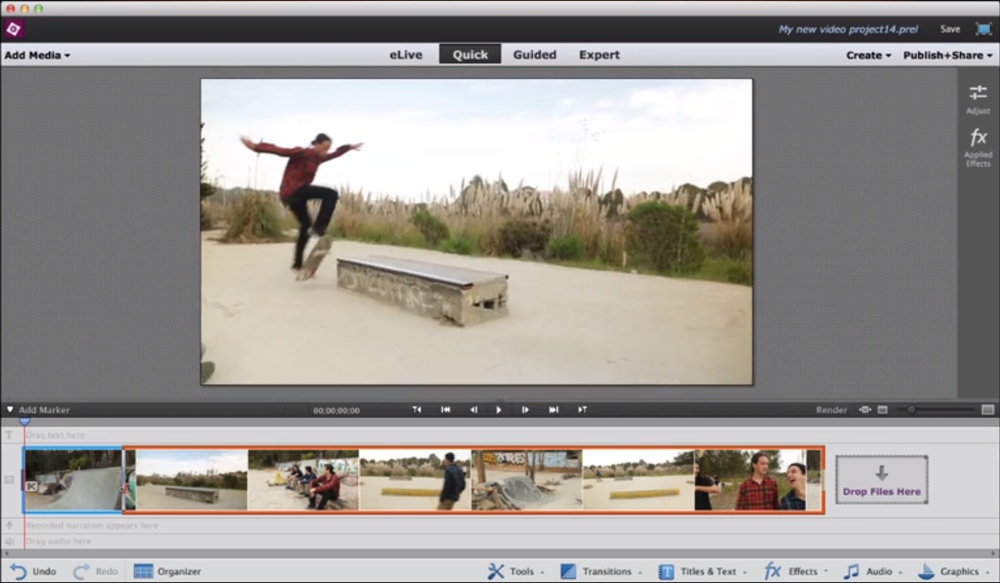Click the Render button
Viewport: 1000px width, 583px height.
tap(831, 409)
